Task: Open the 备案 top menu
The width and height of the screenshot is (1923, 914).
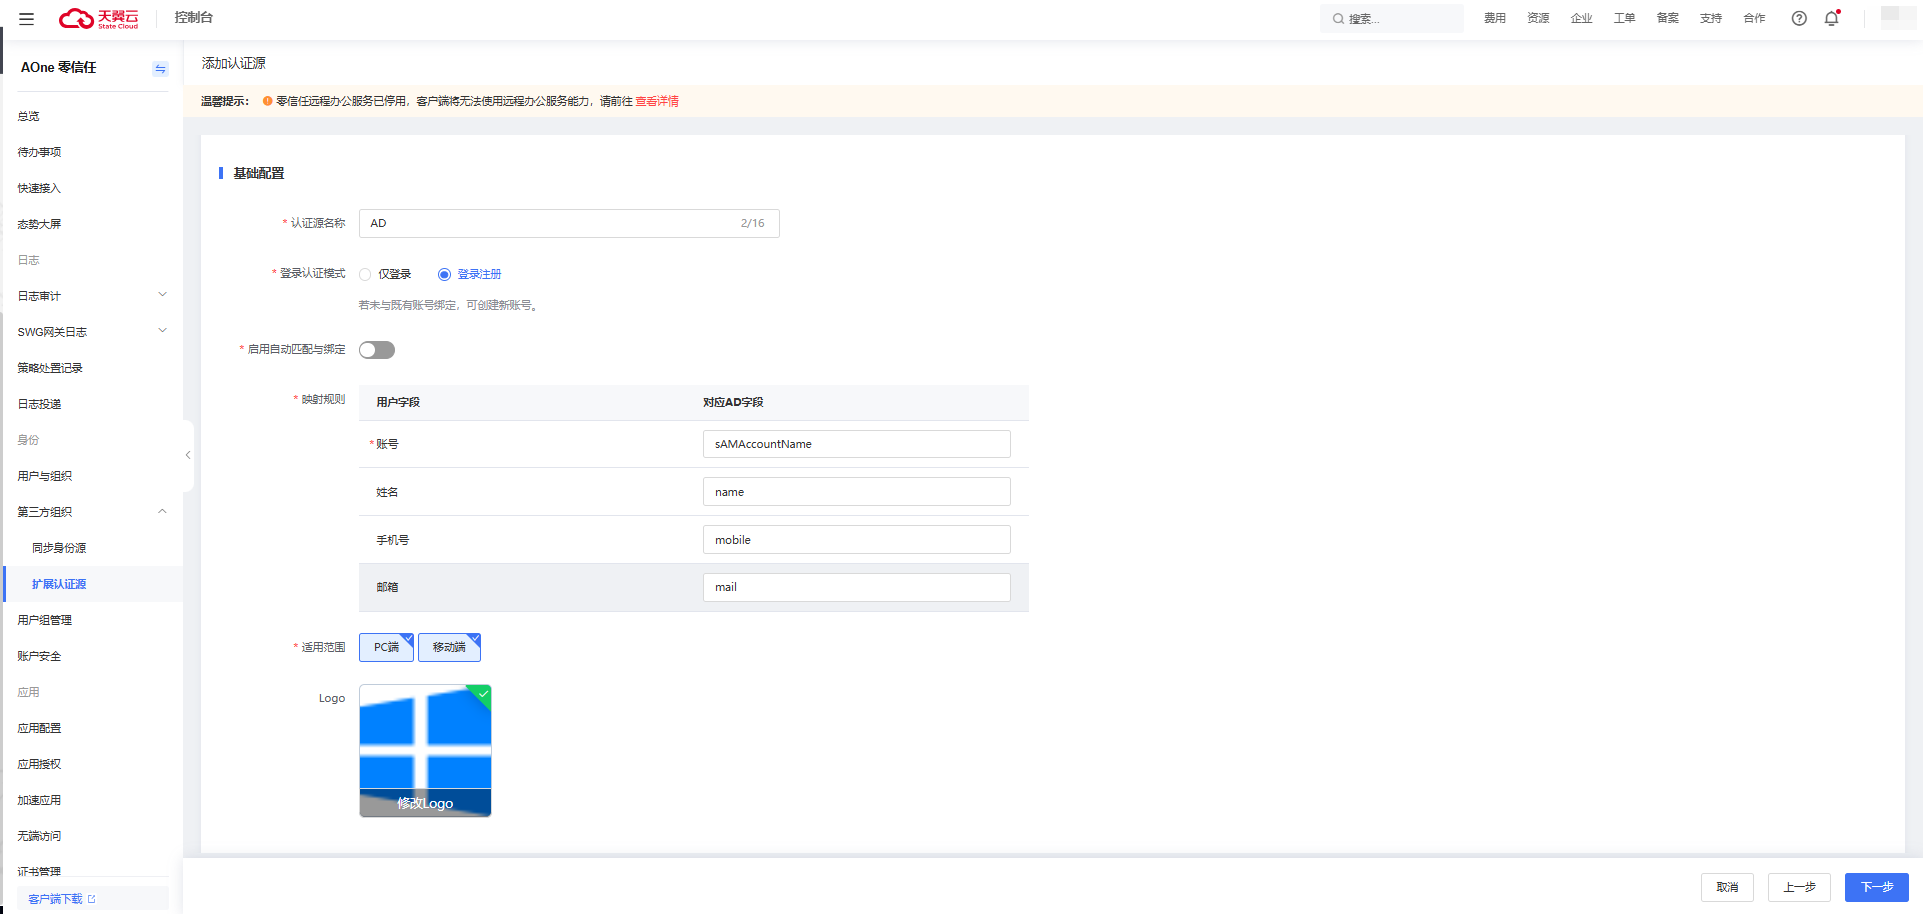Action: pos(1667,18)
